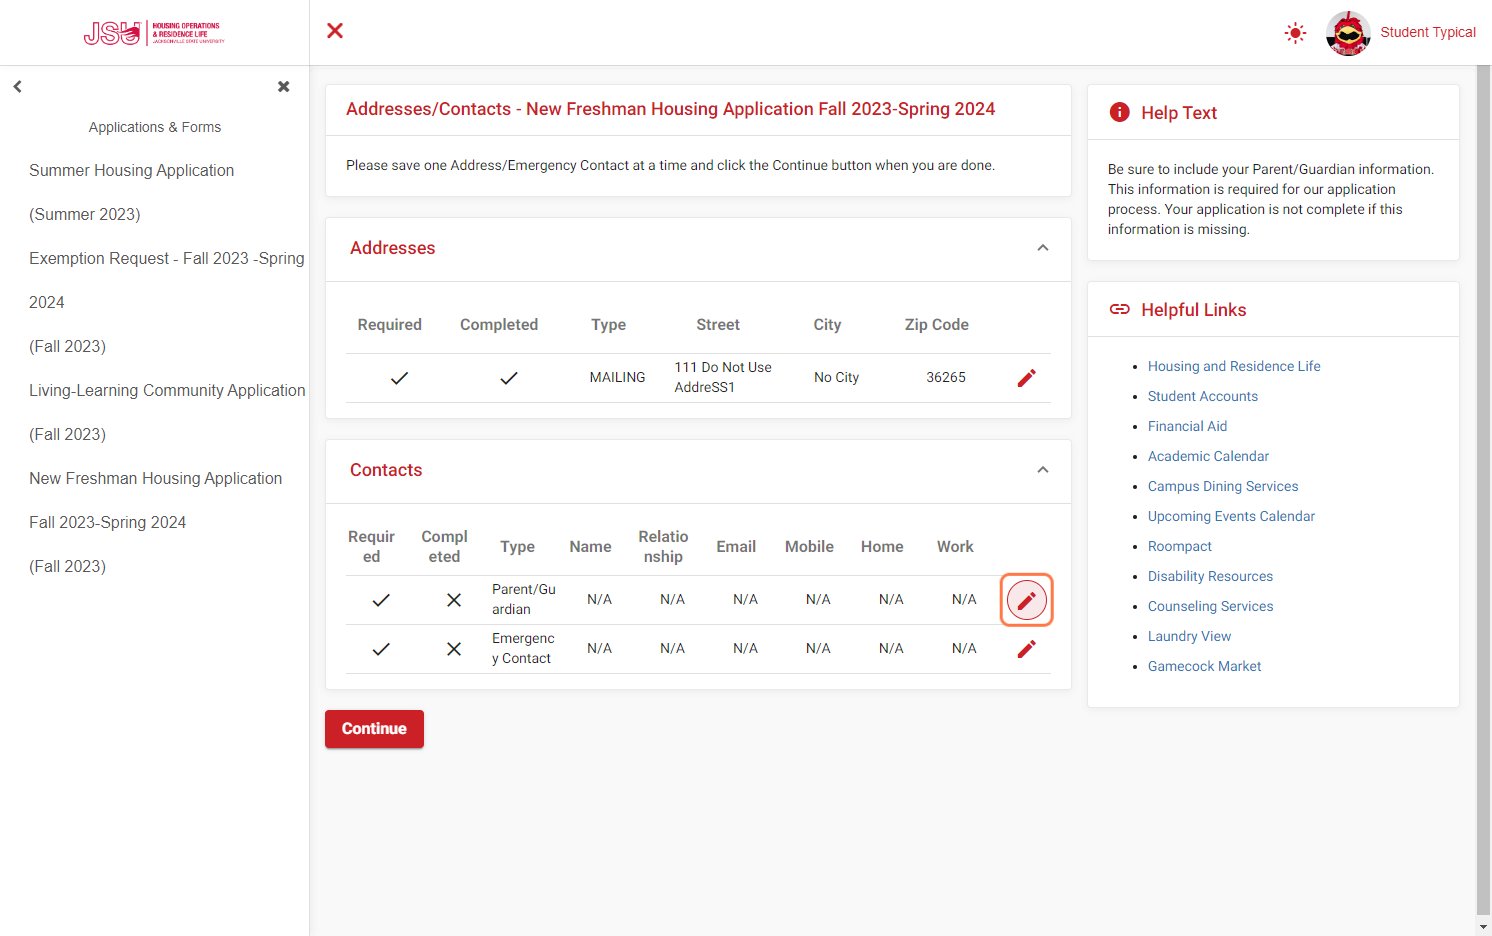1492x936 pixels.
Task: Click the Addresses Completed checkmark for MAILING
Action: coord(509,378)
